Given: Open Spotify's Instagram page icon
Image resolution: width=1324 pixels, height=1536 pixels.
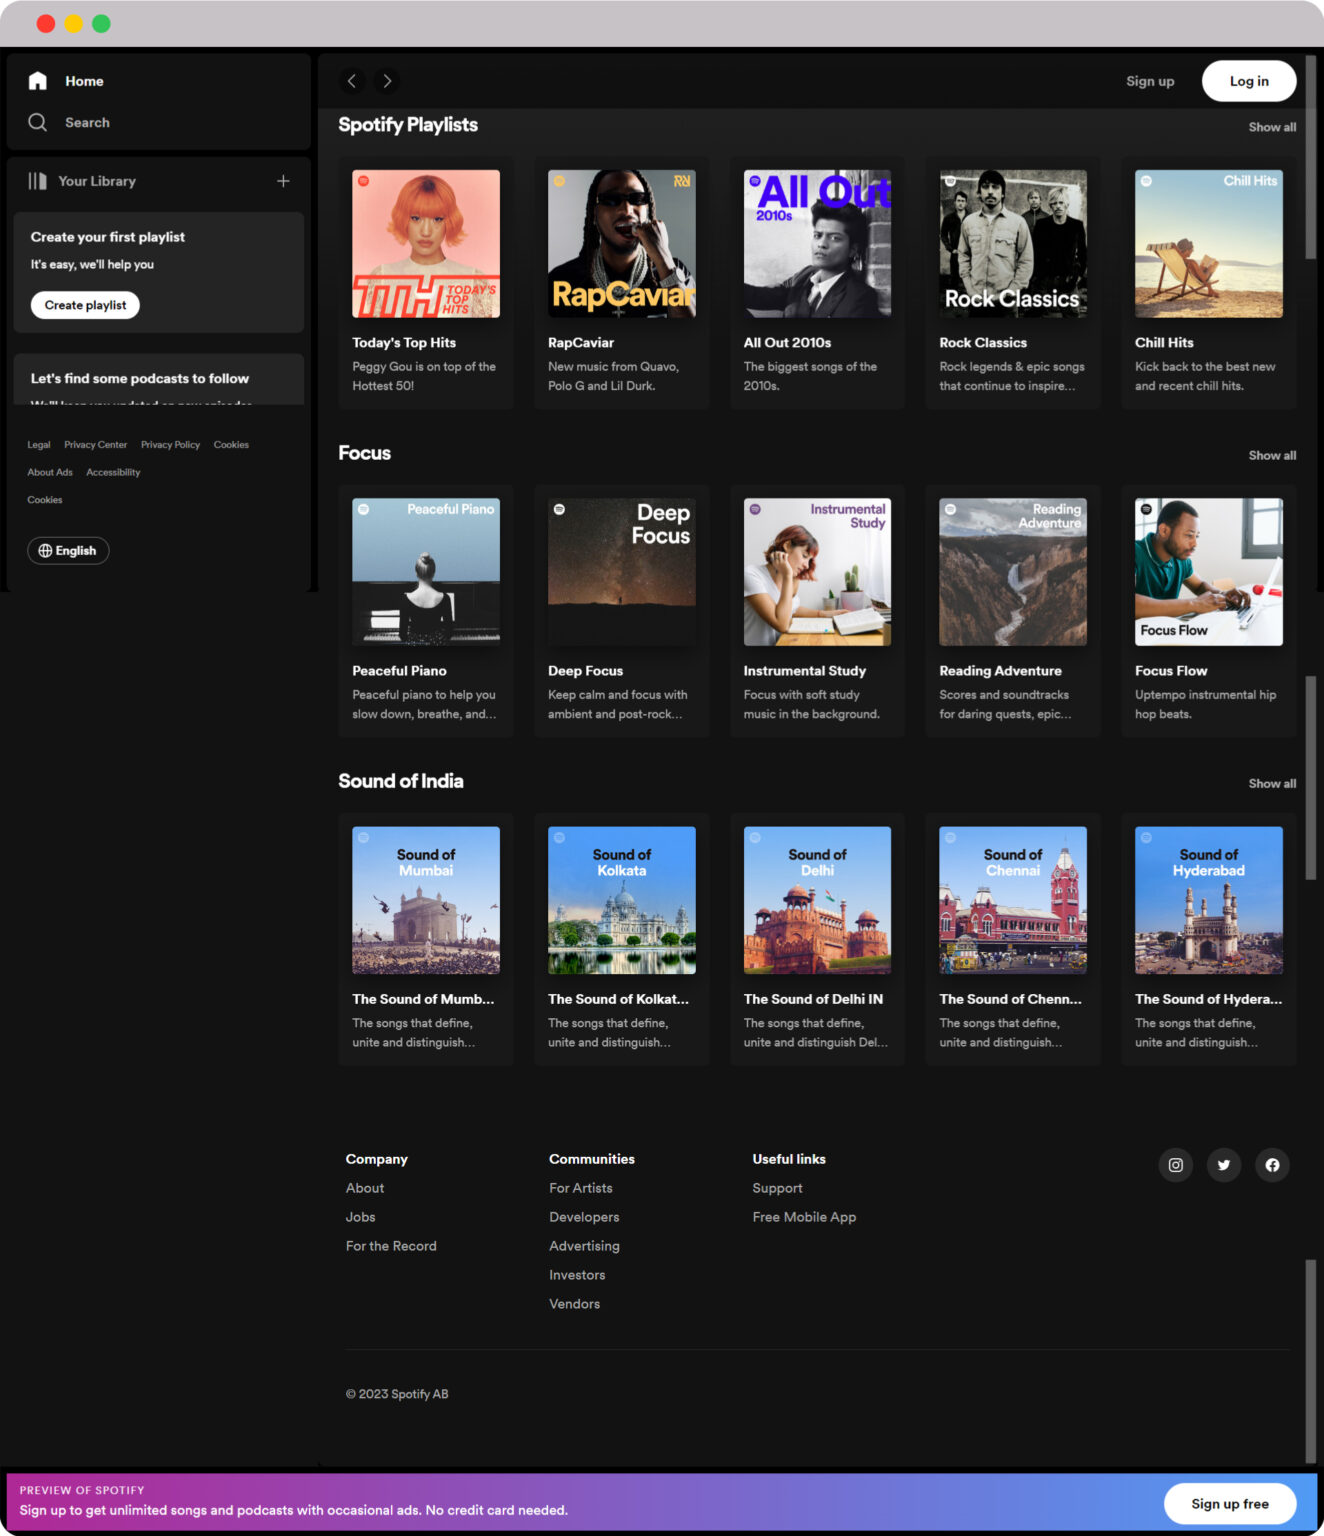Looking at the screenshot, I should point(1176,1165).
